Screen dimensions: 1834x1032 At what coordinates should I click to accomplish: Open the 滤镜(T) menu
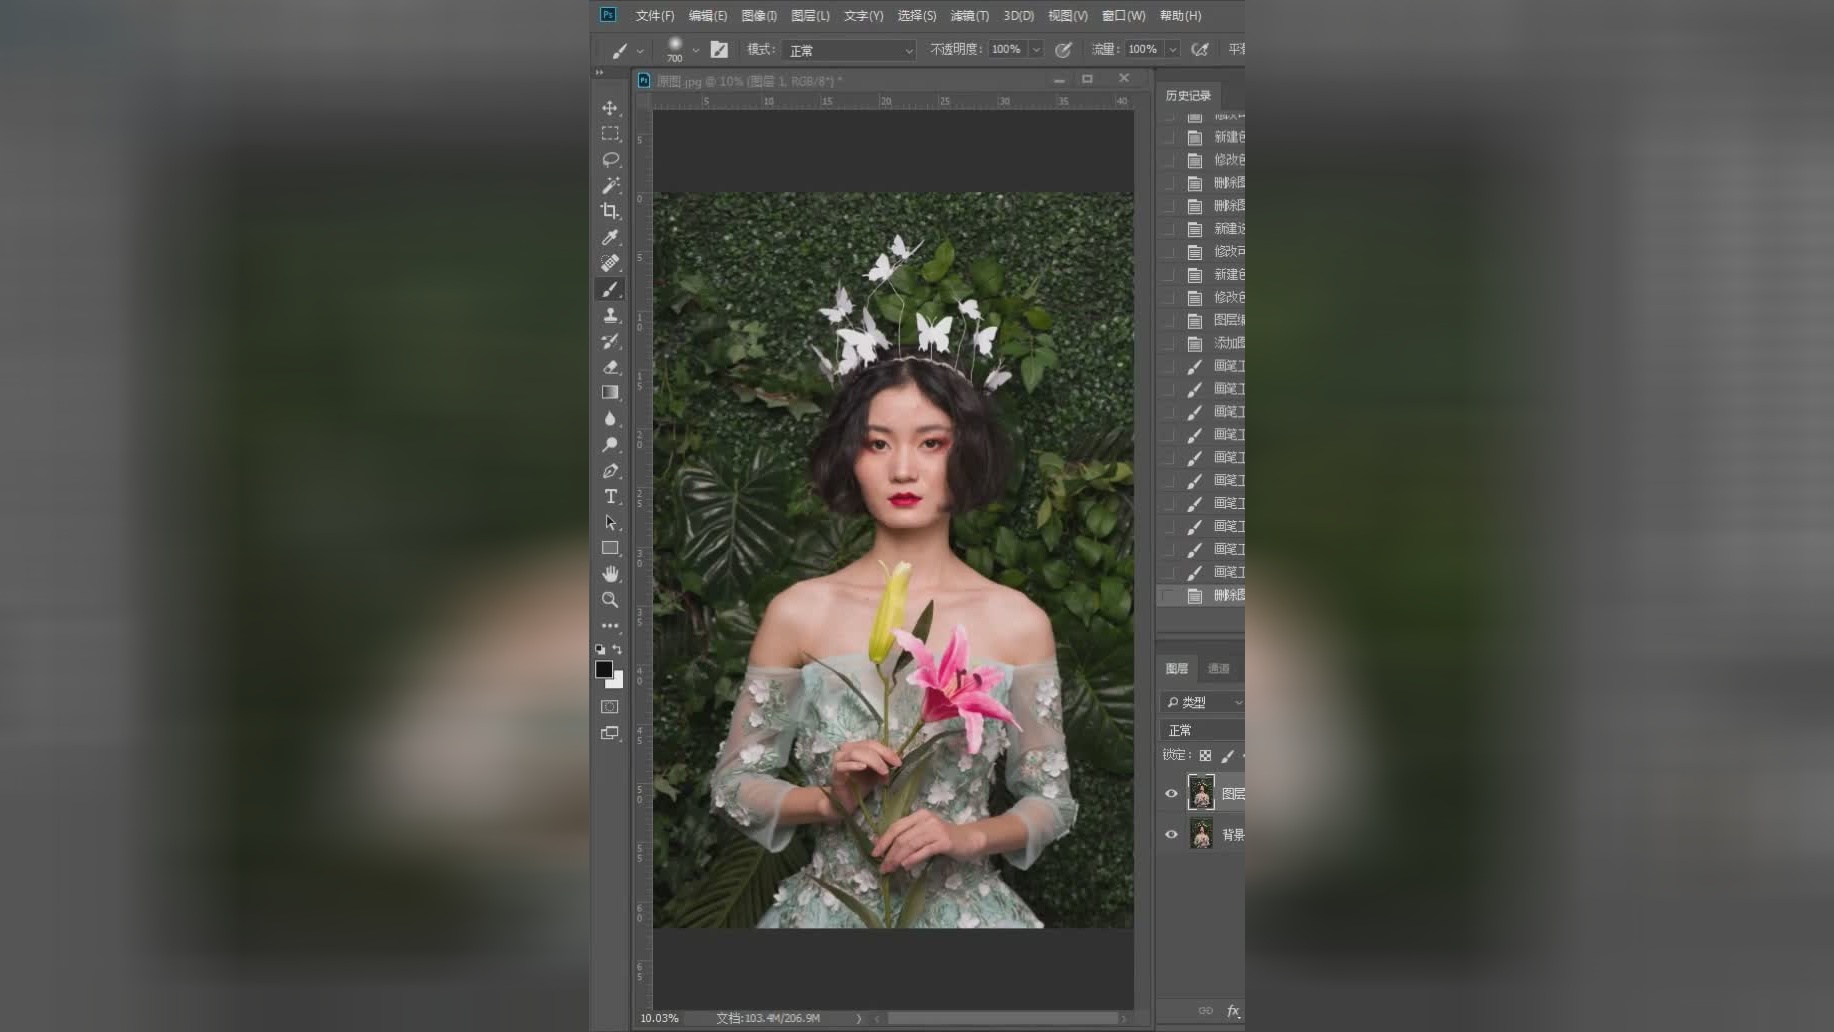click(x=969, y=16)
